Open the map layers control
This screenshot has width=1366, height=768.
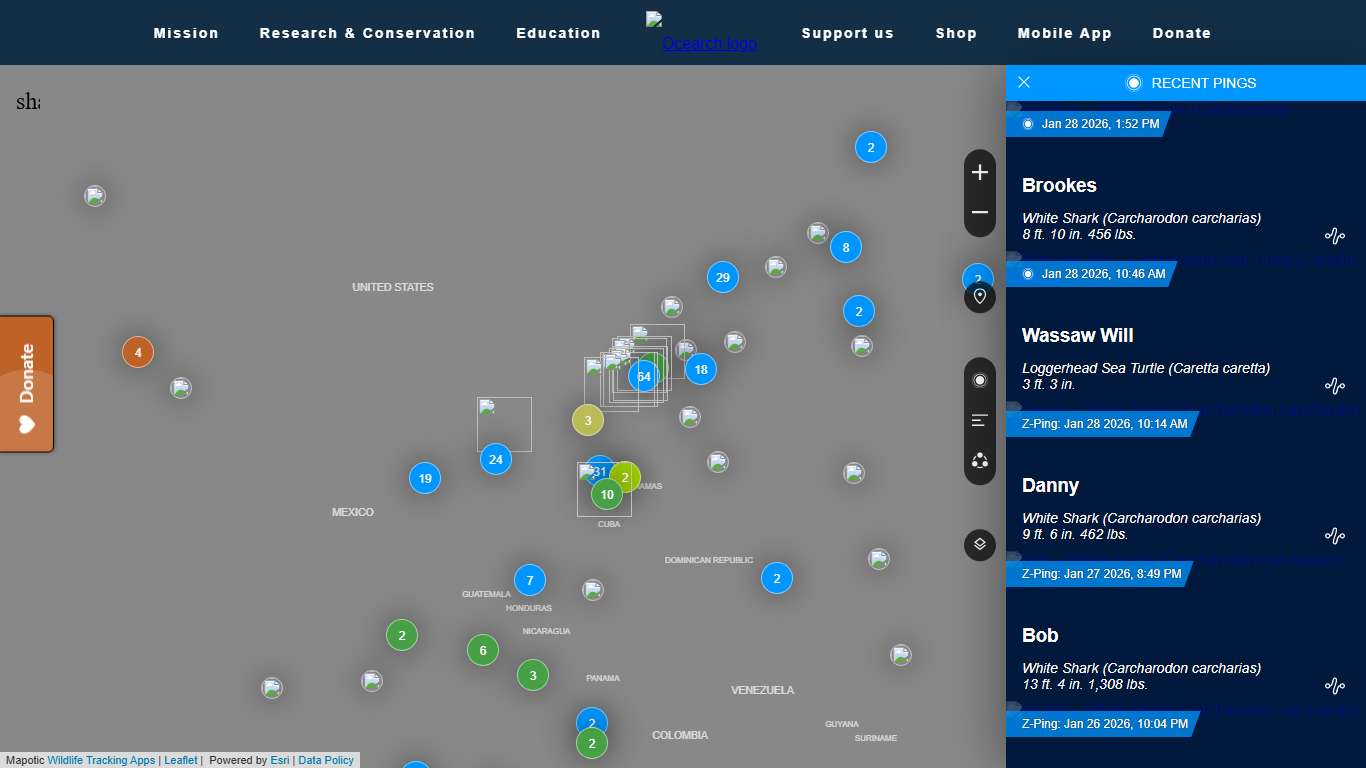pyautogui.click(x=980, y=545)
